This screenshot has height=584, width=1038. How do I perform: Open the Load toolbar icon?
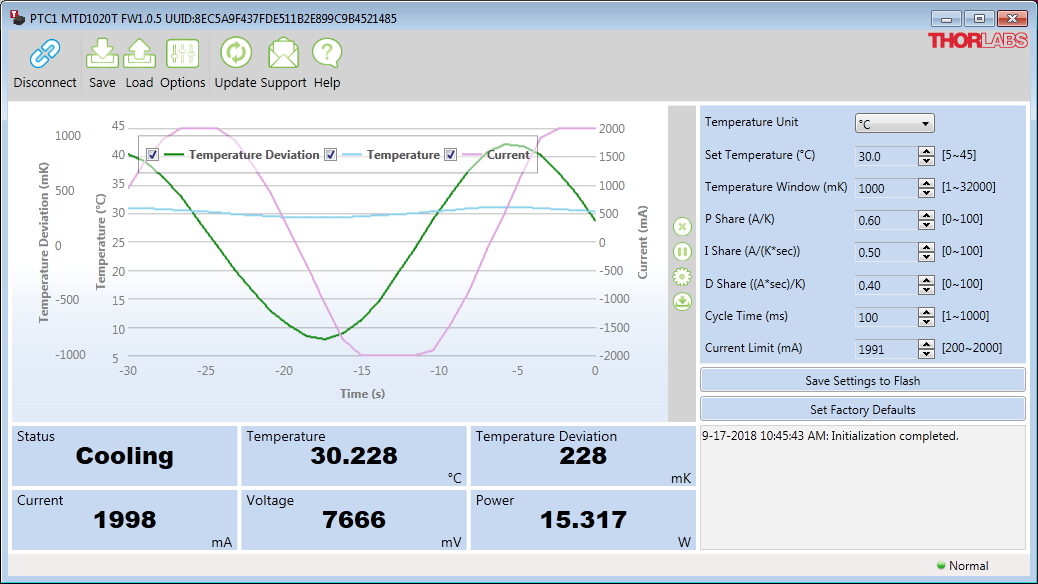139,54
